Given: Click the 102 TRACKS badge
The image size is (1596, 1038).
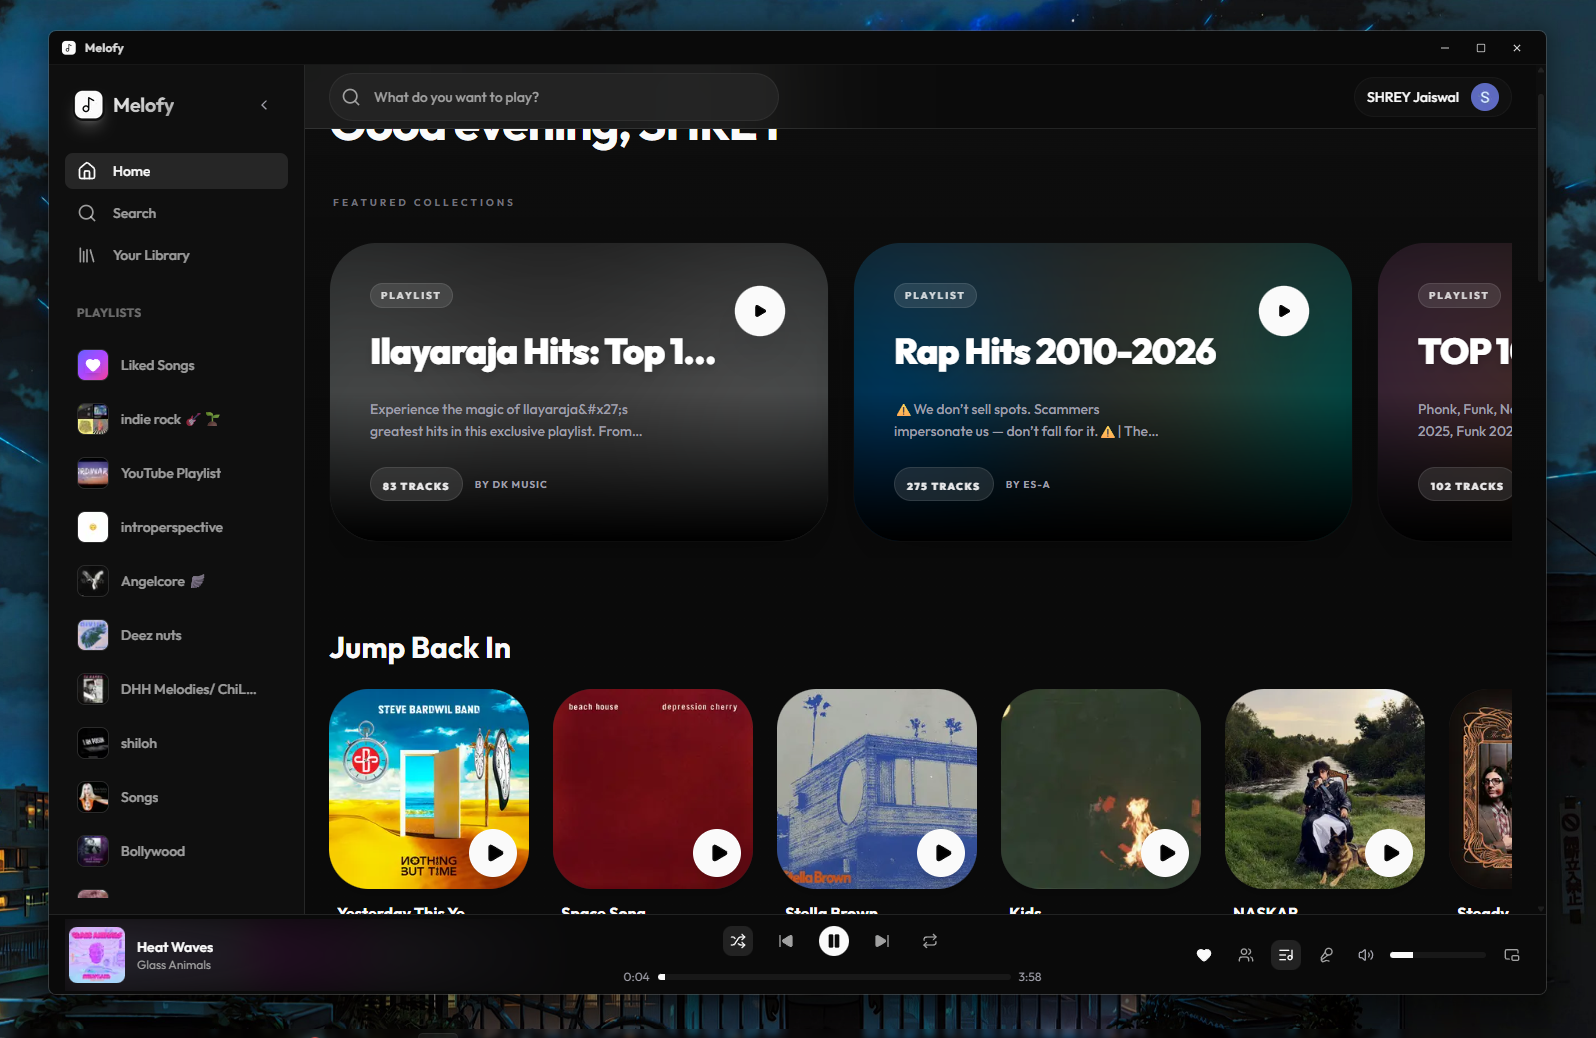Looking at the screenshot, I should [1465, 485].
